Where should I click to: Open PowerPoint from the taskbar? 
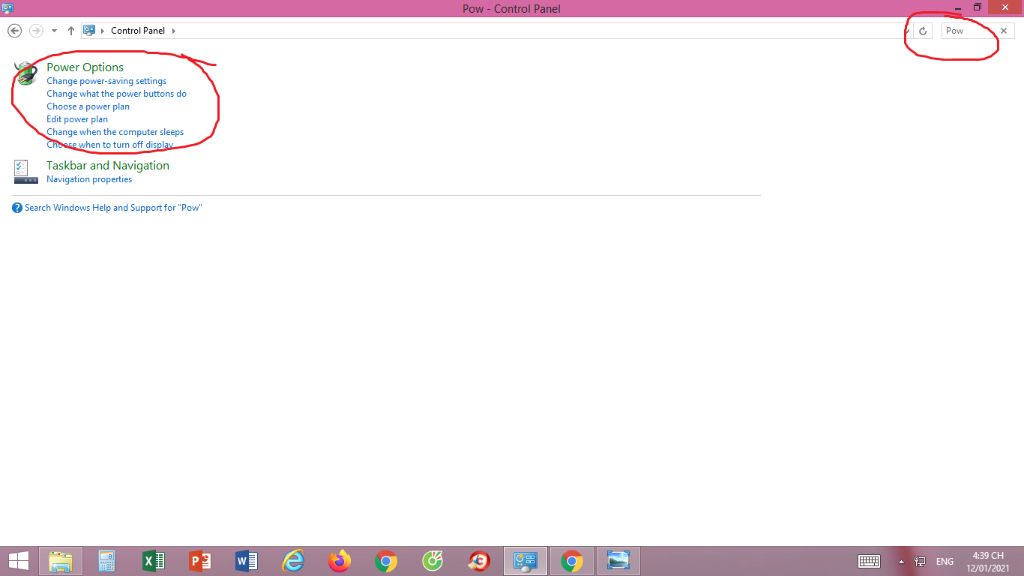click(200, 561)
